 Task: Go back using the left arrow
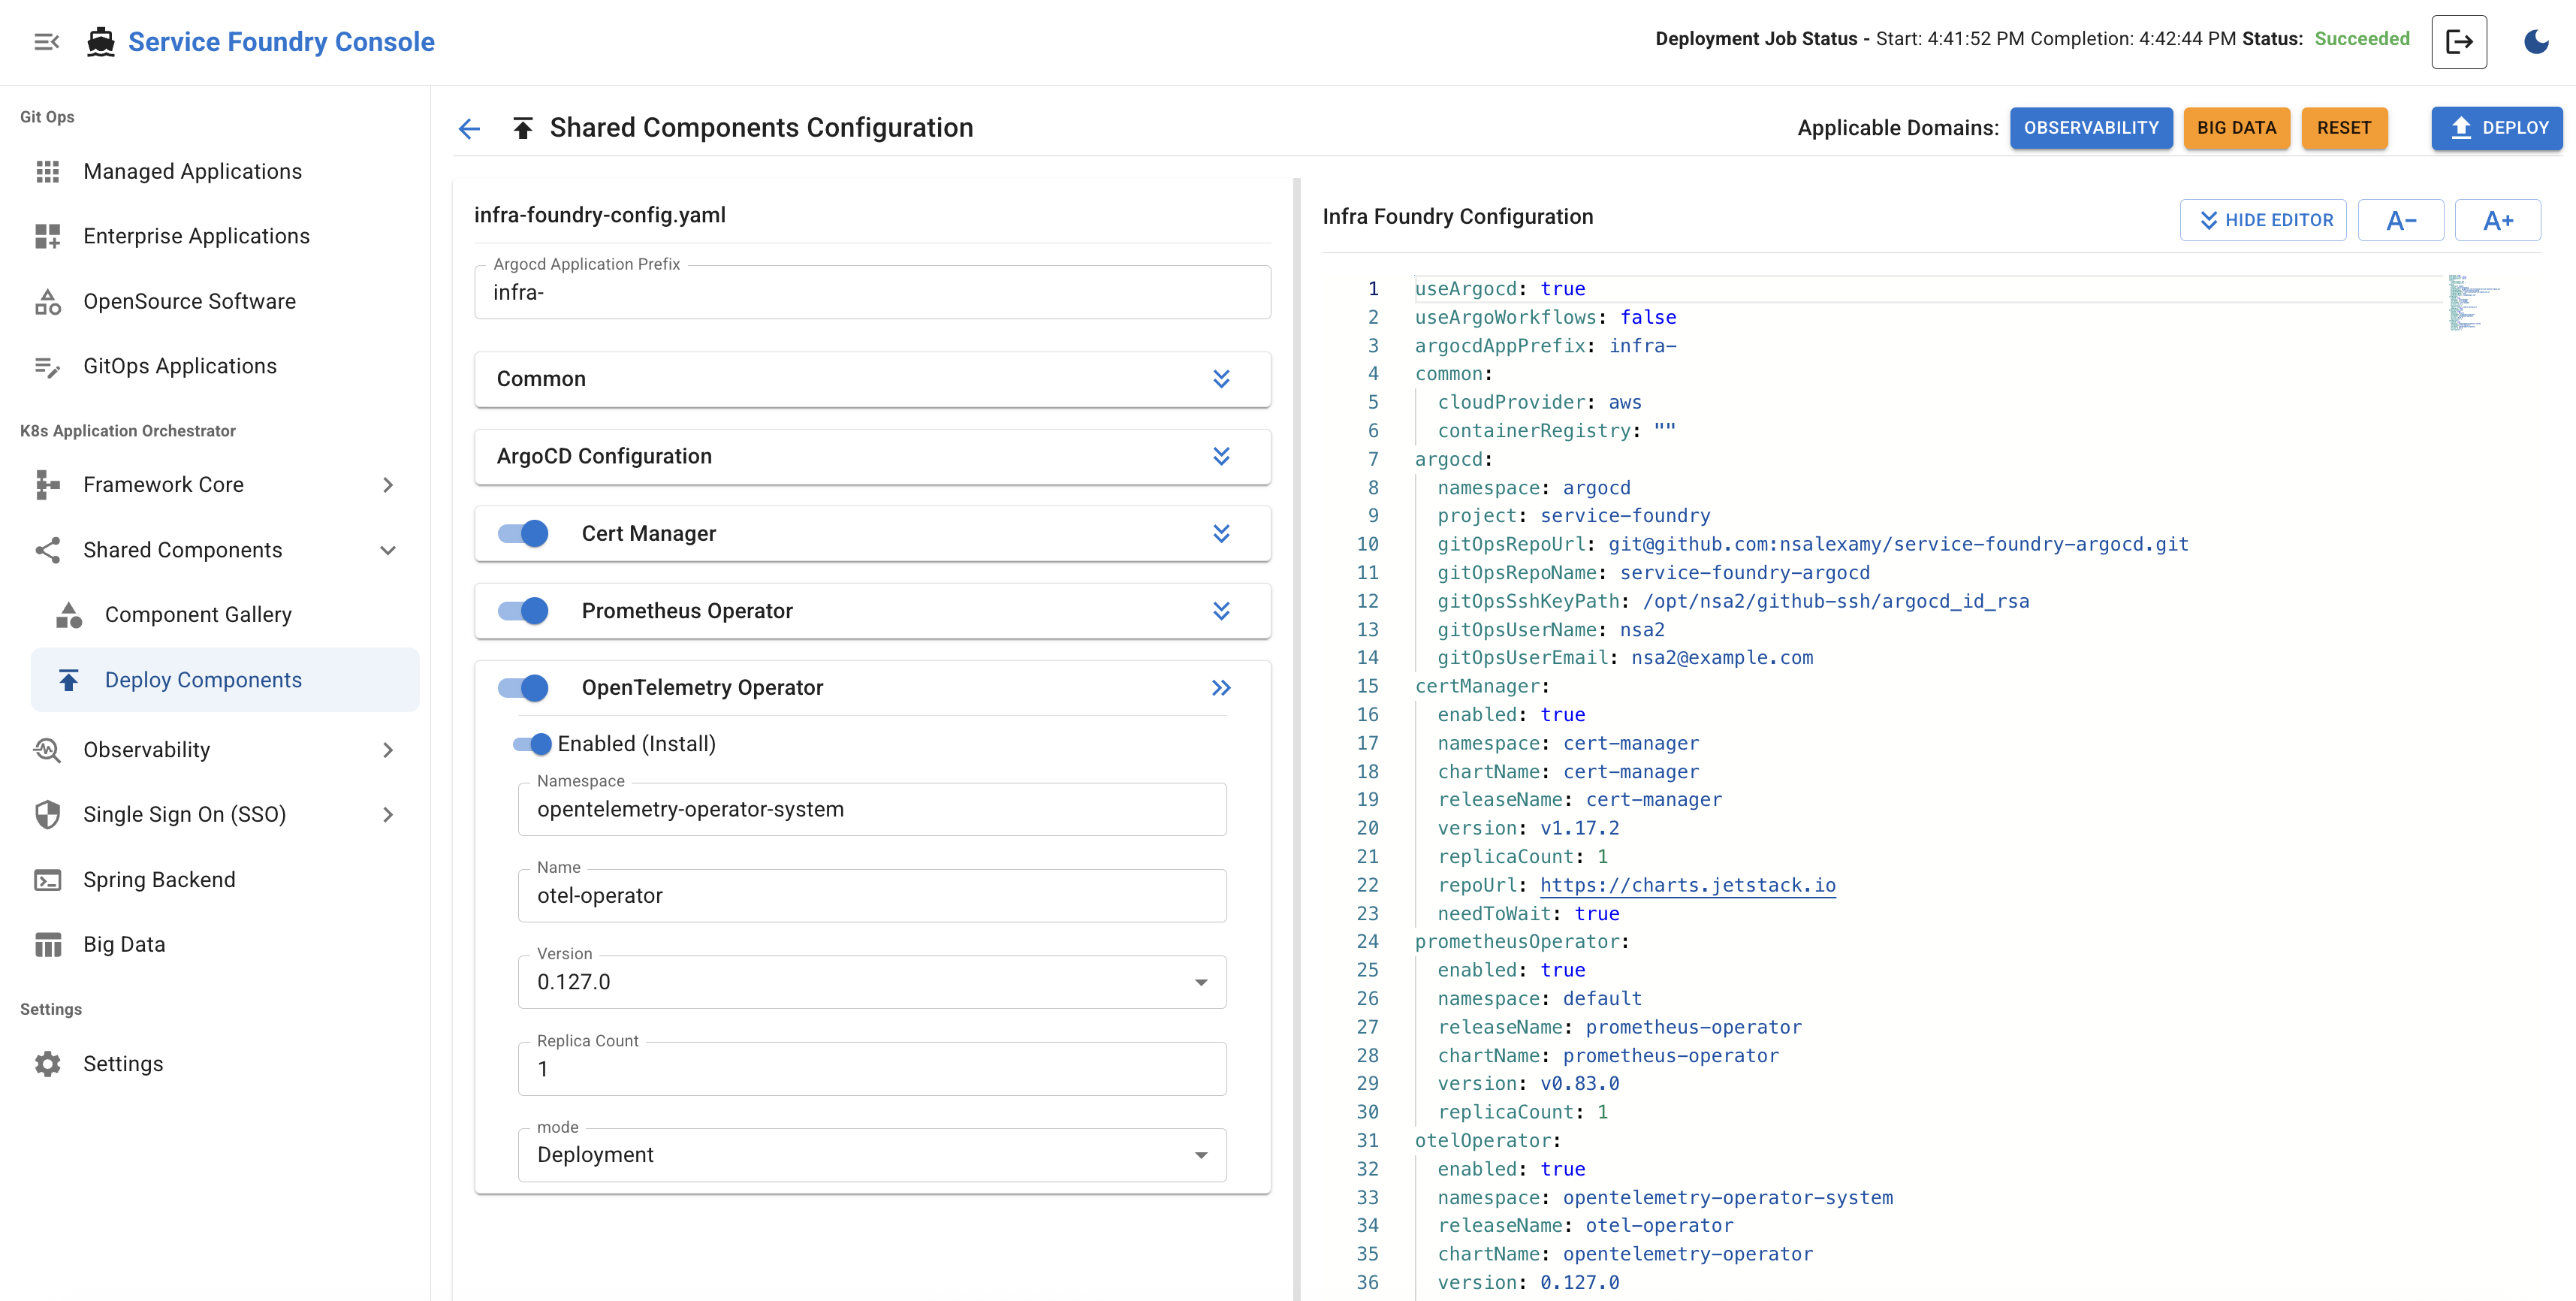(x=469, y=128)
